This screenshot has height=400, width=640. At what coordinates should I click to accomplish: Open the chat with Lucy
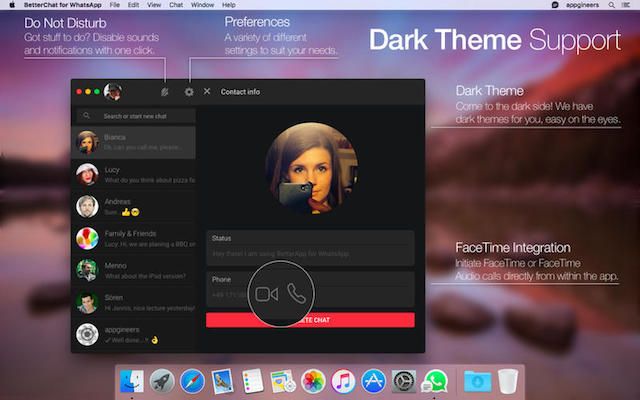click(x=133, y=174)
